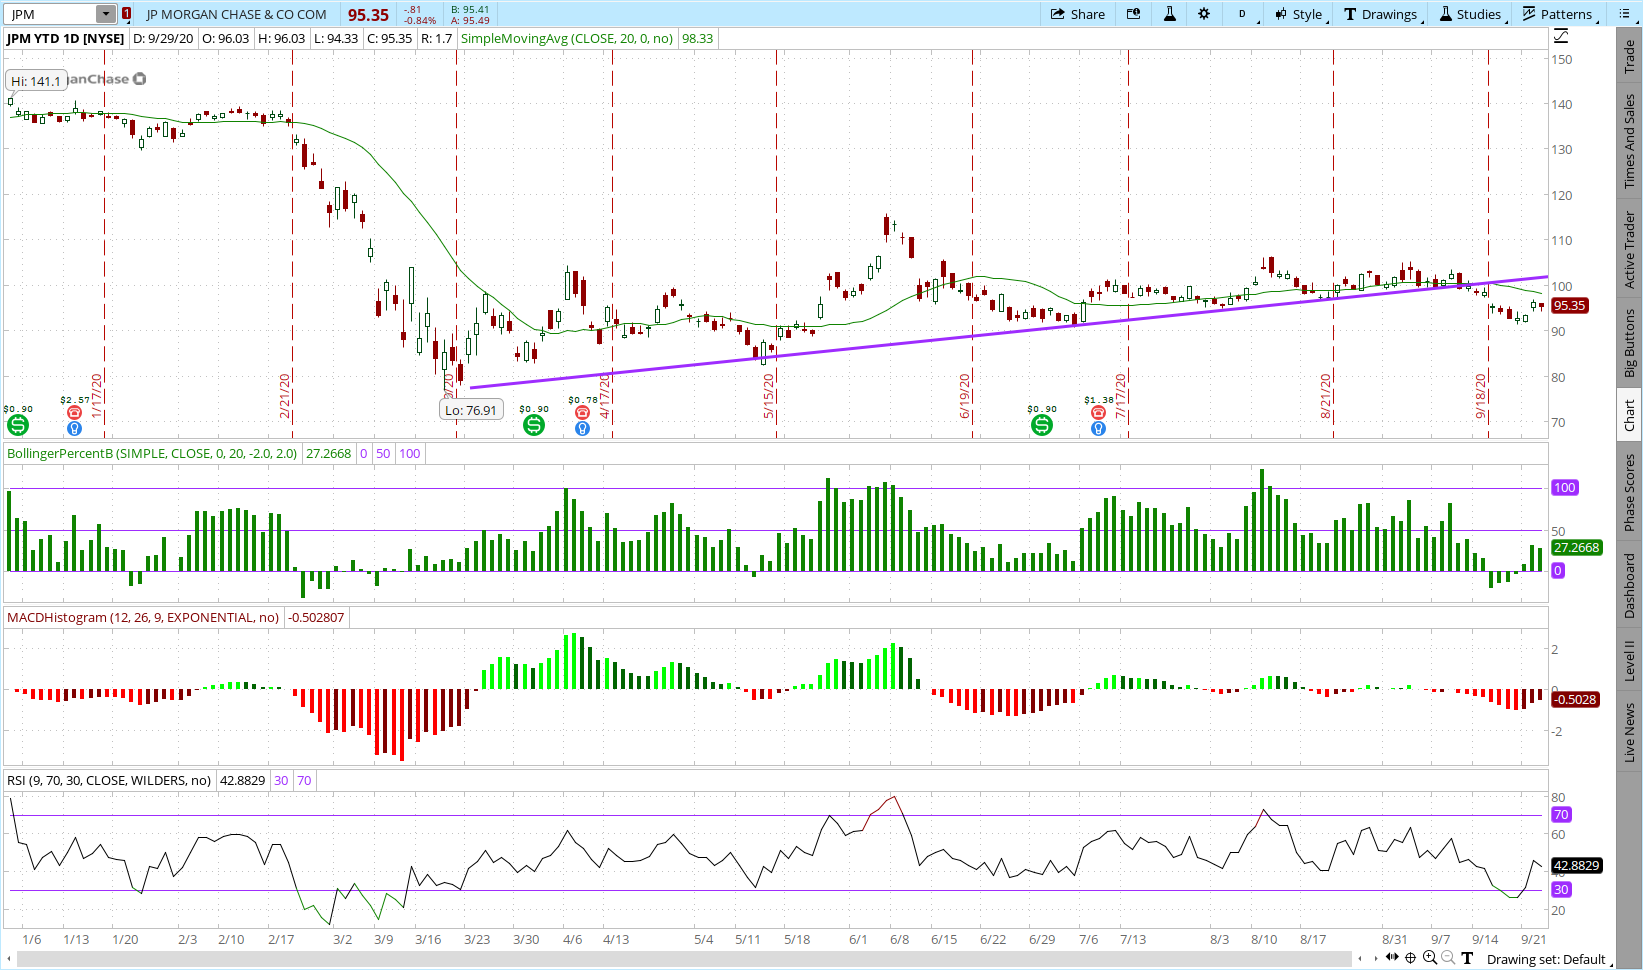
Task: Click the red earnings phone icon $2.57
Action: 74,412
